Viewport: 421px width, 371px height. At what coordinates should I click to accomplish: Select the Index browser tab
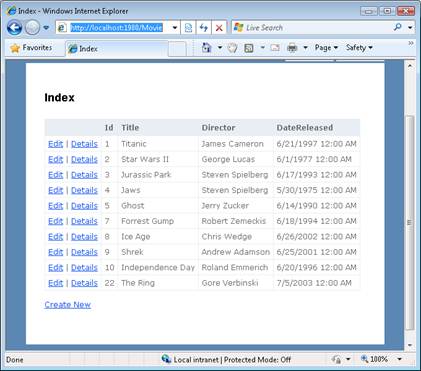(x=117, y=49)
